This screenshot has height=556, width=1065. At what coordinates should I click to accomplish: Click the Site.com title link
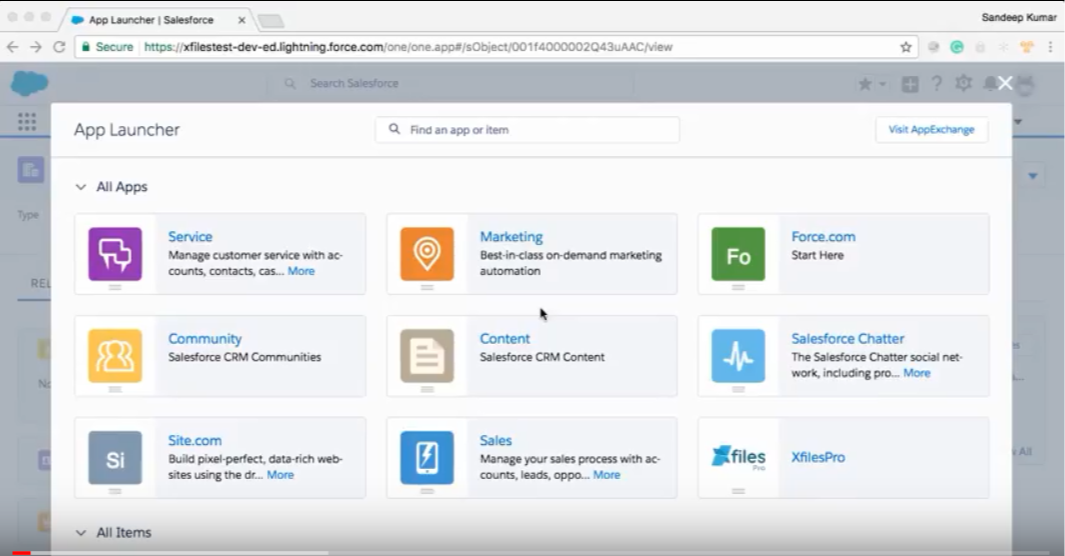pyautogui.click(x=195, y=441)
